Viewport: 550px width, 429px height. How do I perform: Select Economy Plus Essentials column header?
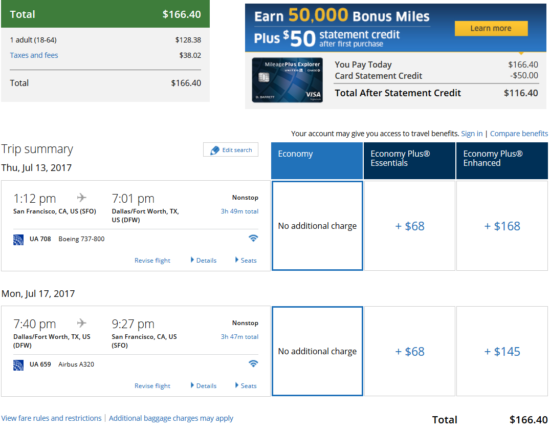[x=410, y=161]
